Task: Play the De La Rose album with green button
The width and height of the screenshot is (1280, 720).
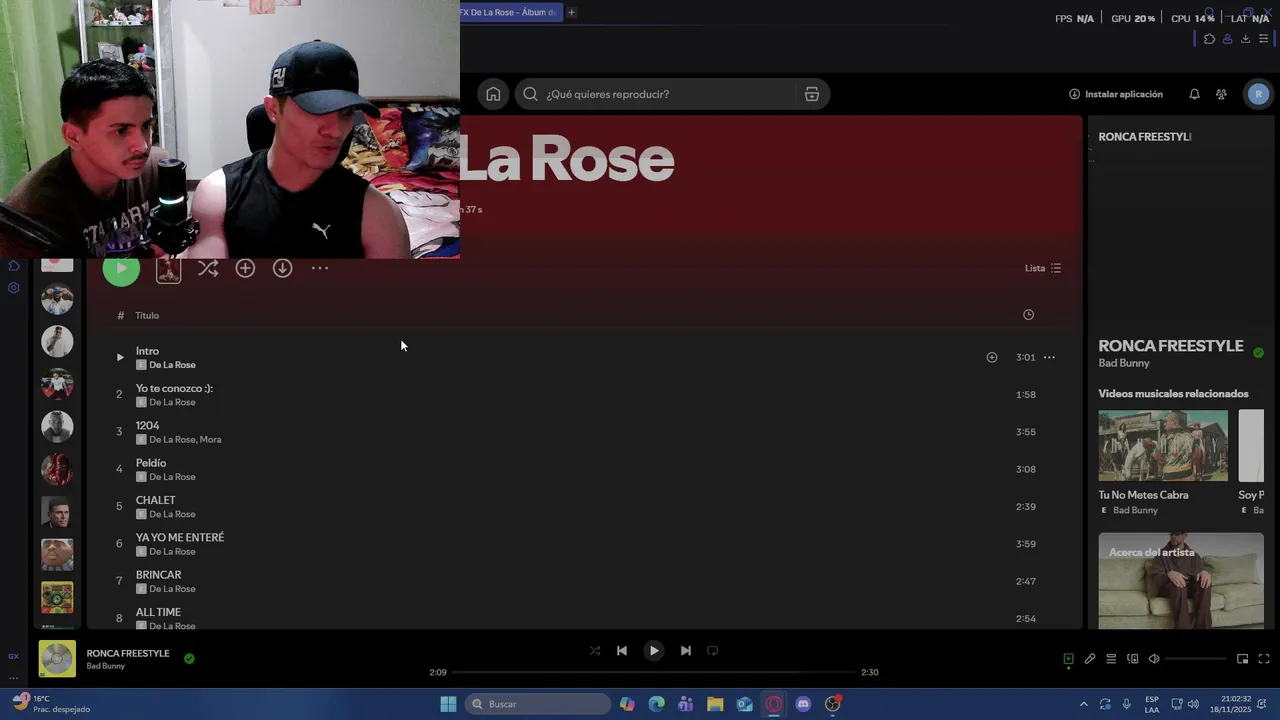Action: pos(121,268)
